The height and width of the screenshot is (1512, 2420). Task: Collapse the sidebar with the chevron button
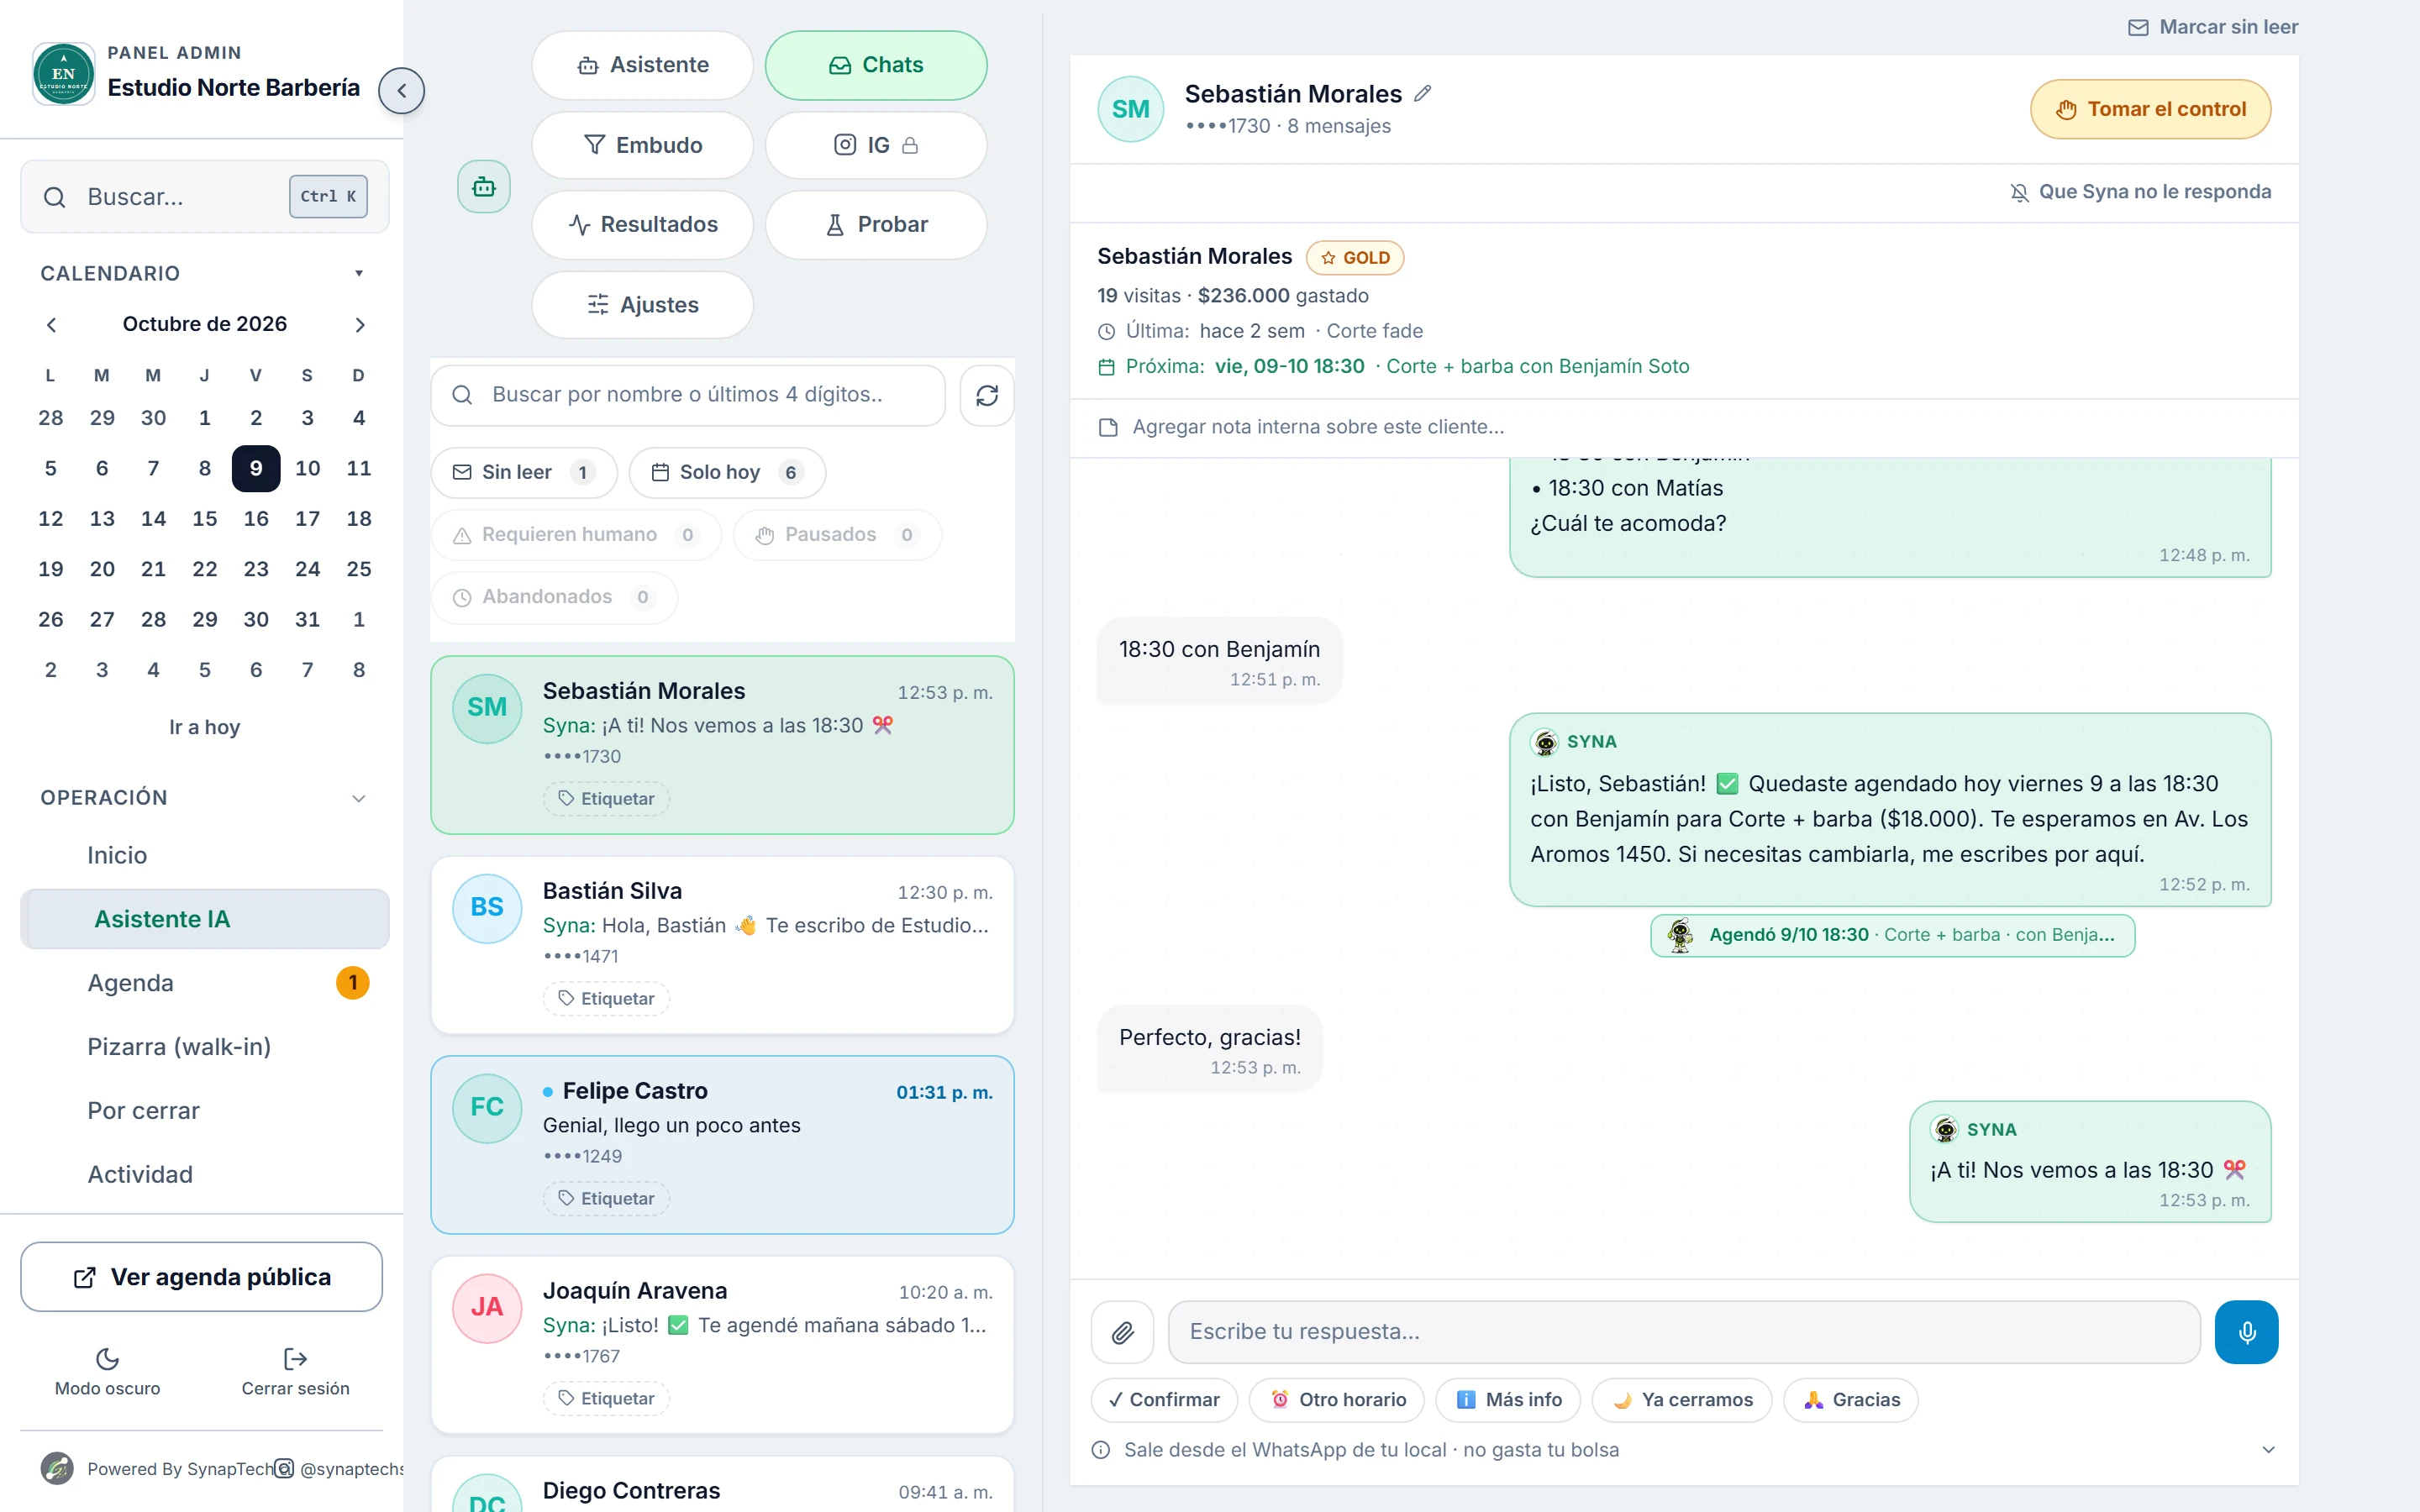click(401, 91)
